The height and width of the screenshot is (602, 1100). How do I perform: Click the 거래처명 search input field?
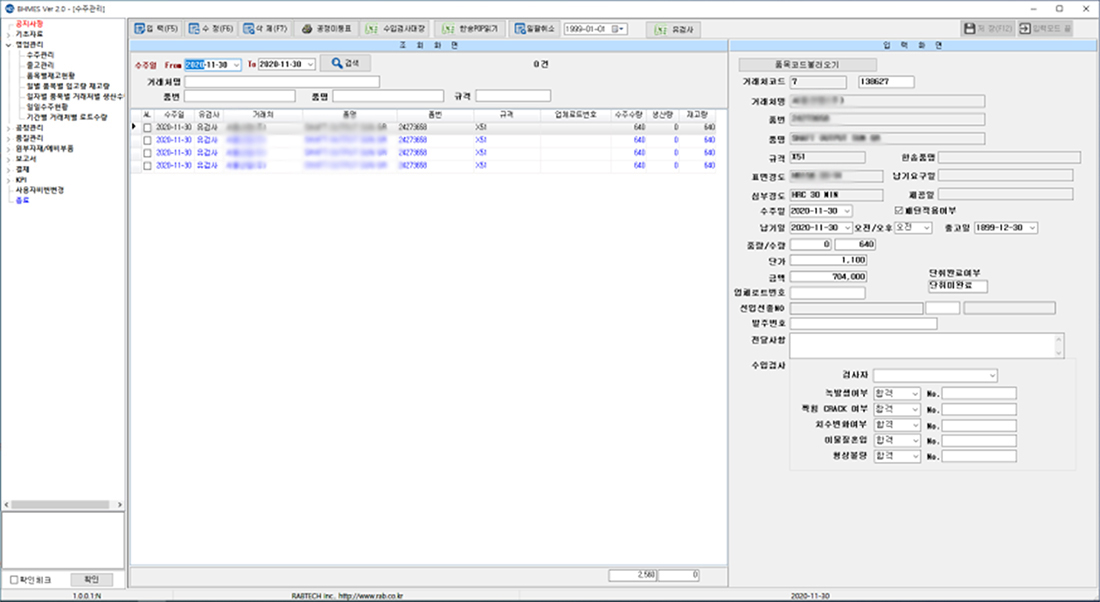point(282,82)
